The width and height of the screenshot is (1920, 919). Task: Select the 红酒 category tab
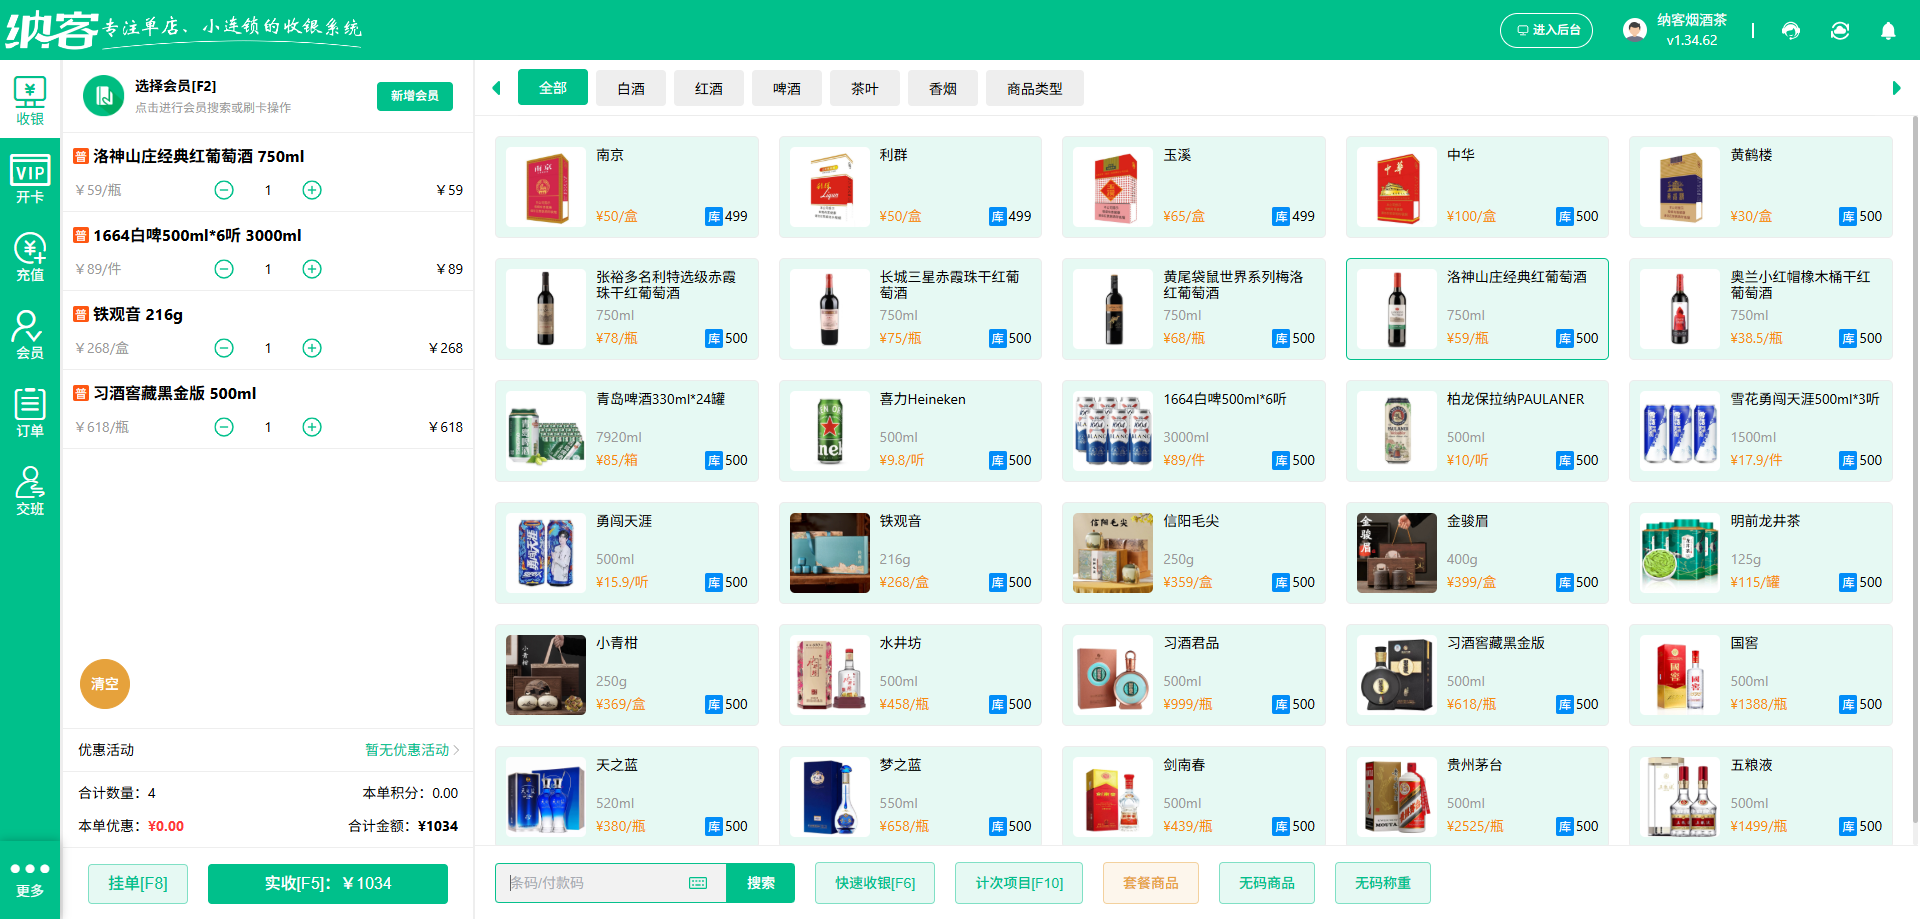tap(709, 88)
